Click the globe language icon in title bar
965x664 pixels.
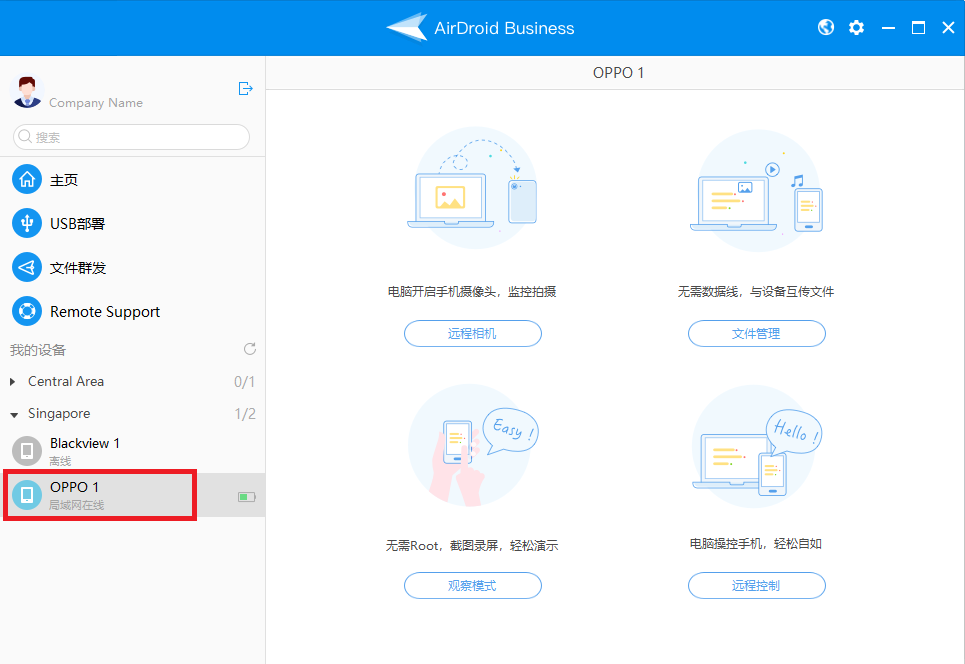coord(826,28)
